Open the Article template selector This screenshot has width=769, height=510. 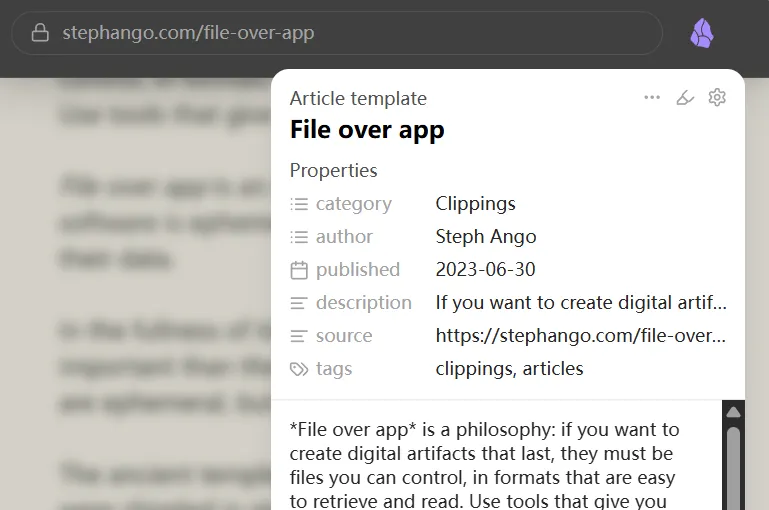(x=358, y=98)
